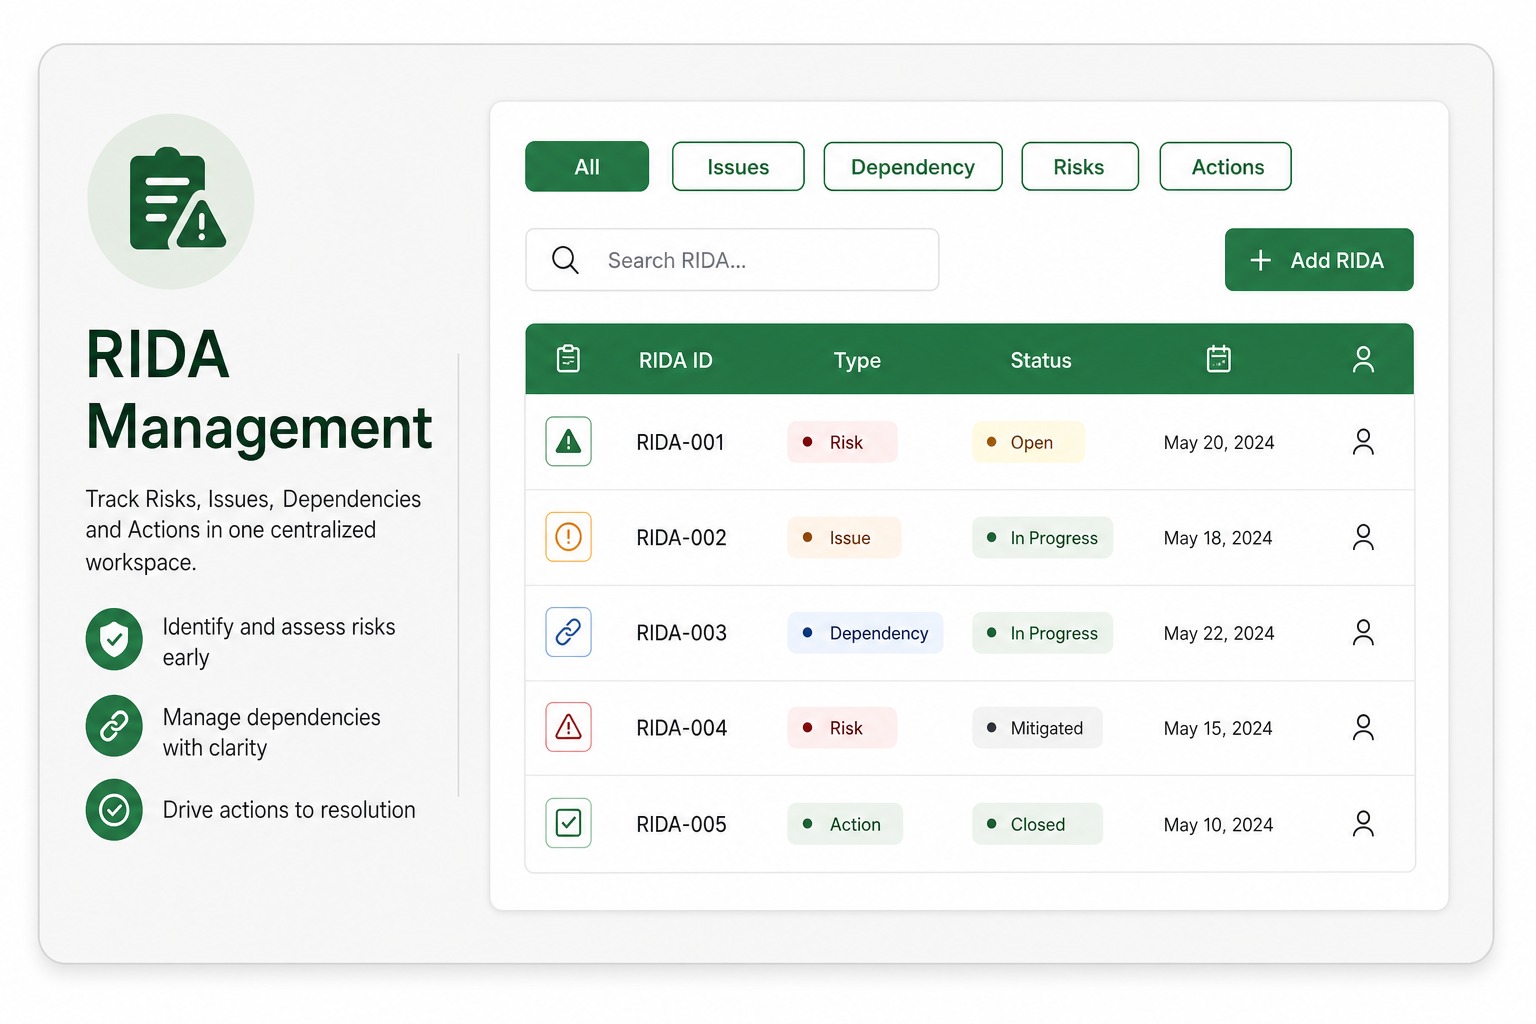Click the person icon in table header

pyautogui.click(x=1363, y=359)
